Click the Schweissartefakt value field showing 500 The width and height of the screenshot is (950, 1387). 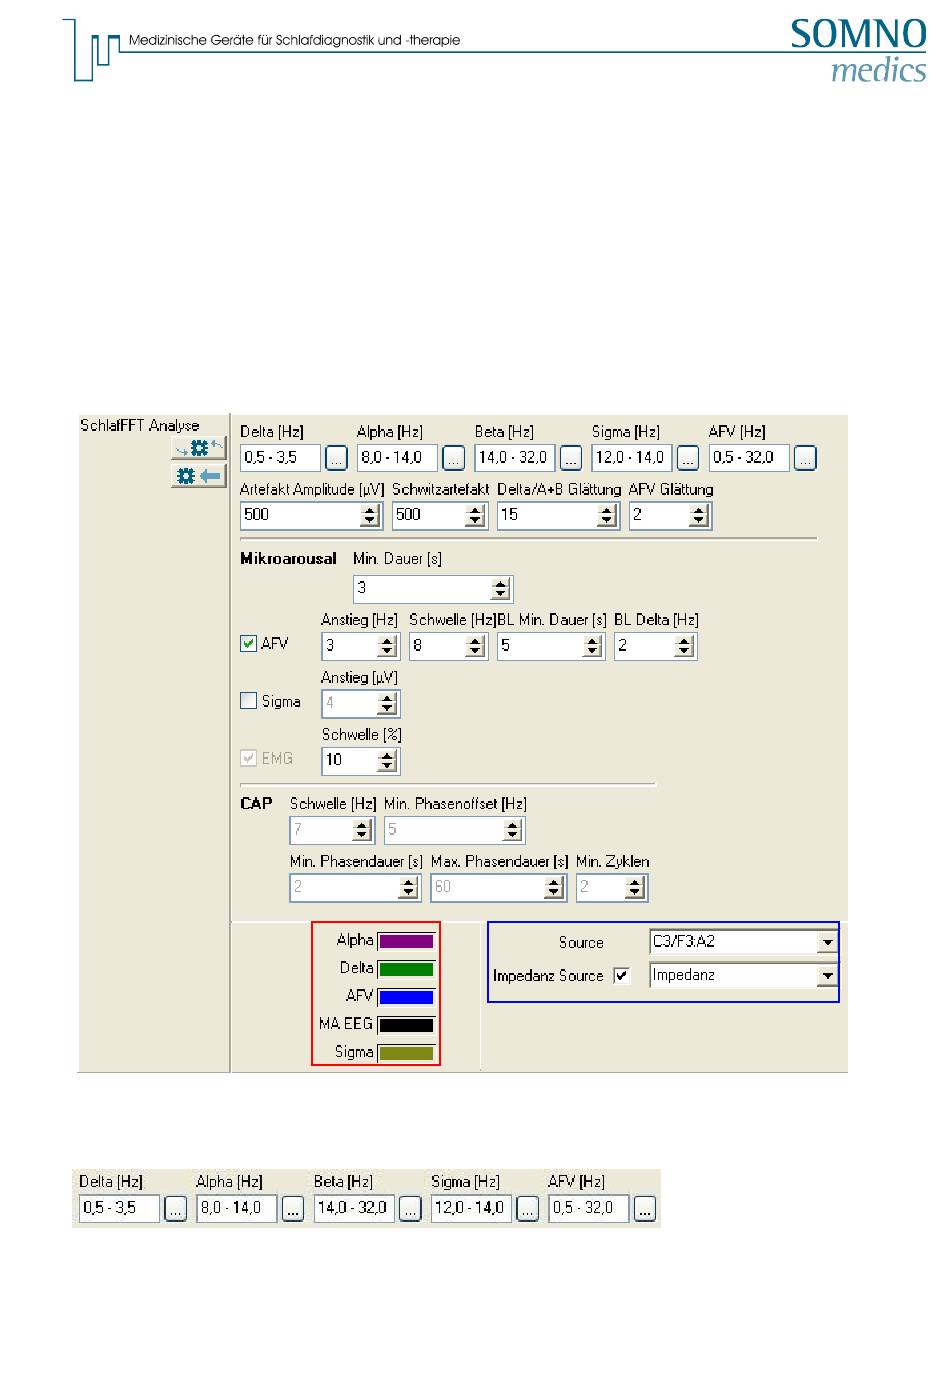point(427,515)
